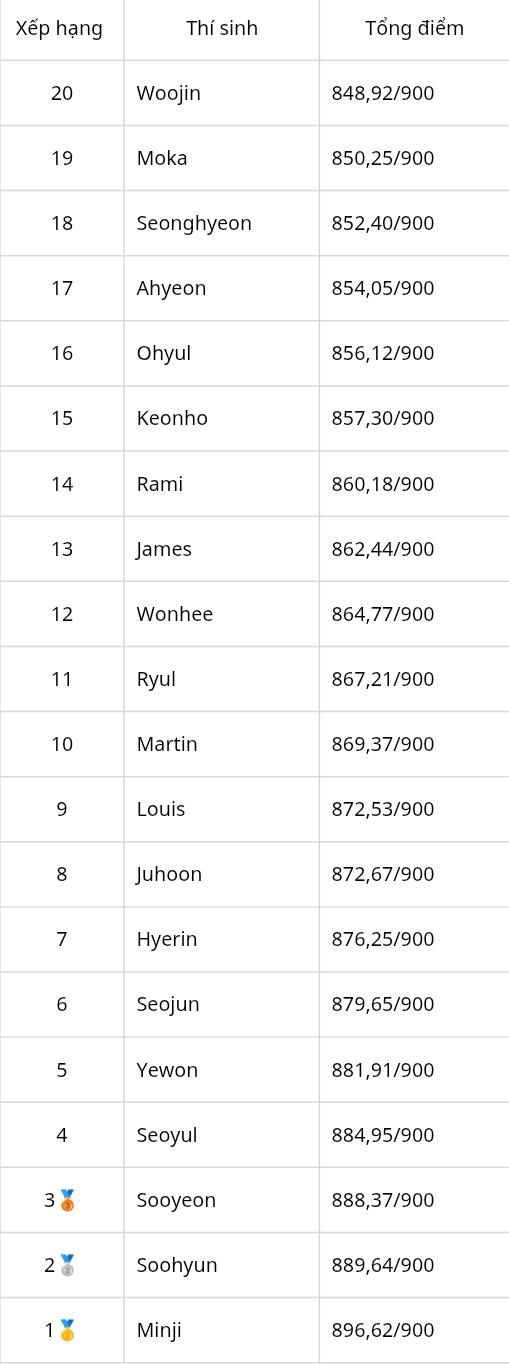Click the silver medal icon at rank 2
The height and width of the screenshot is (1364, 509).
pos(68,1265)
